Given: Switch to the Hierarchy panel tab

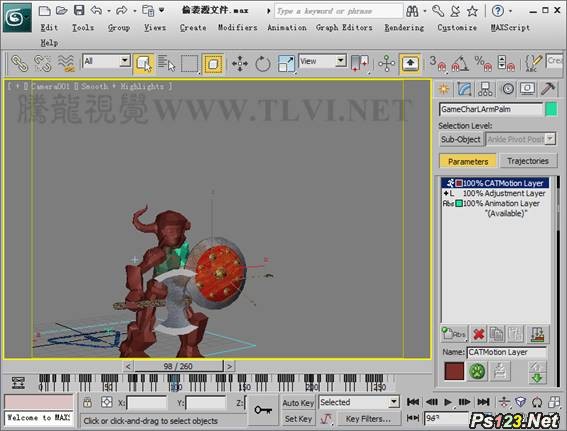Looking at the screenshot, I should click(x=485, y=89).
